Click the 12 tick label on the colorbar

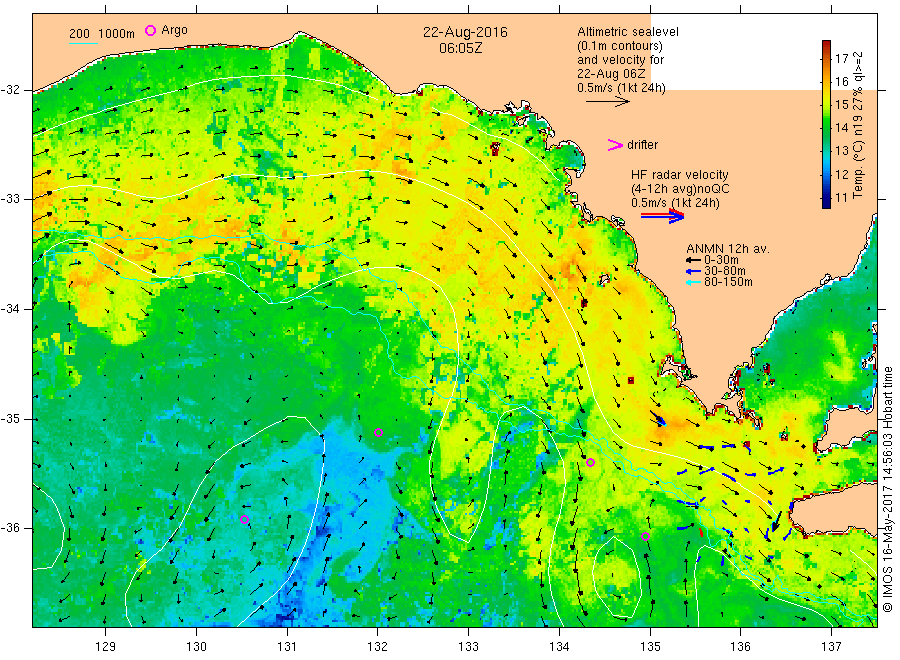841,174
